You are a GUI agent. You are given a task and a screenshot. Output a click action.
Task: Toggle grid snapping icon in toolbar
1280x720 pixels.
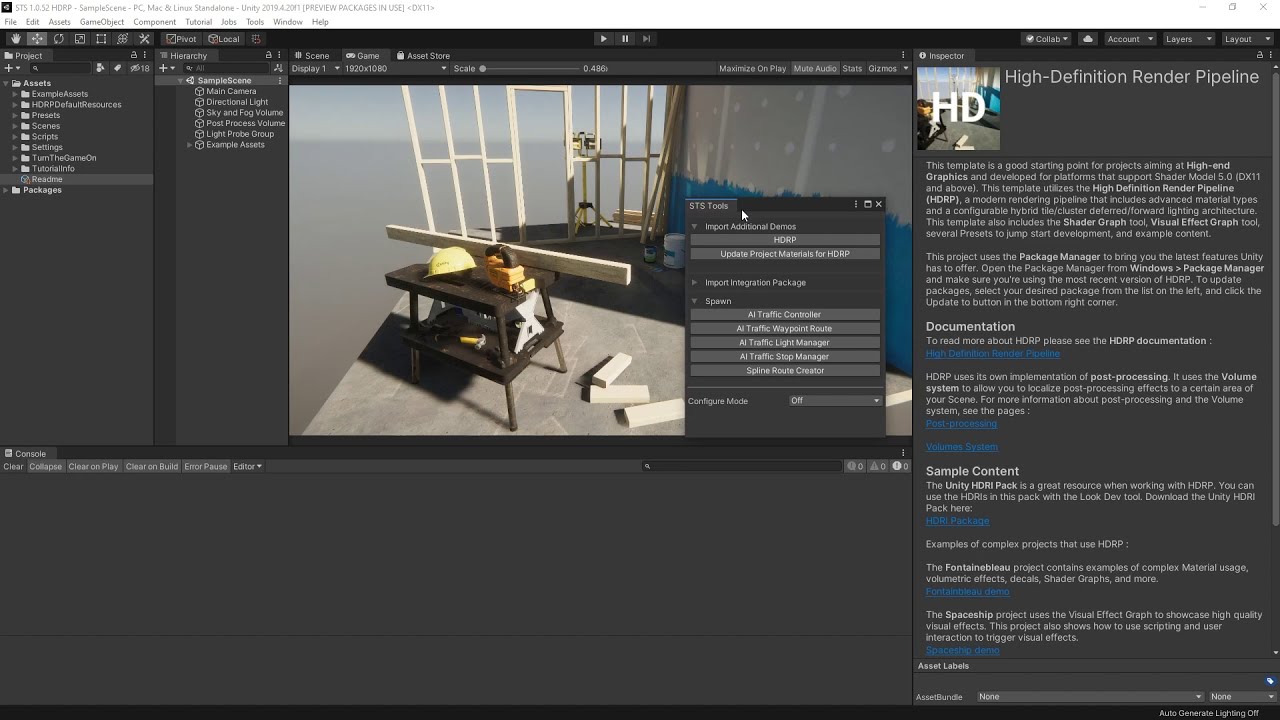(x=256, y=39)
